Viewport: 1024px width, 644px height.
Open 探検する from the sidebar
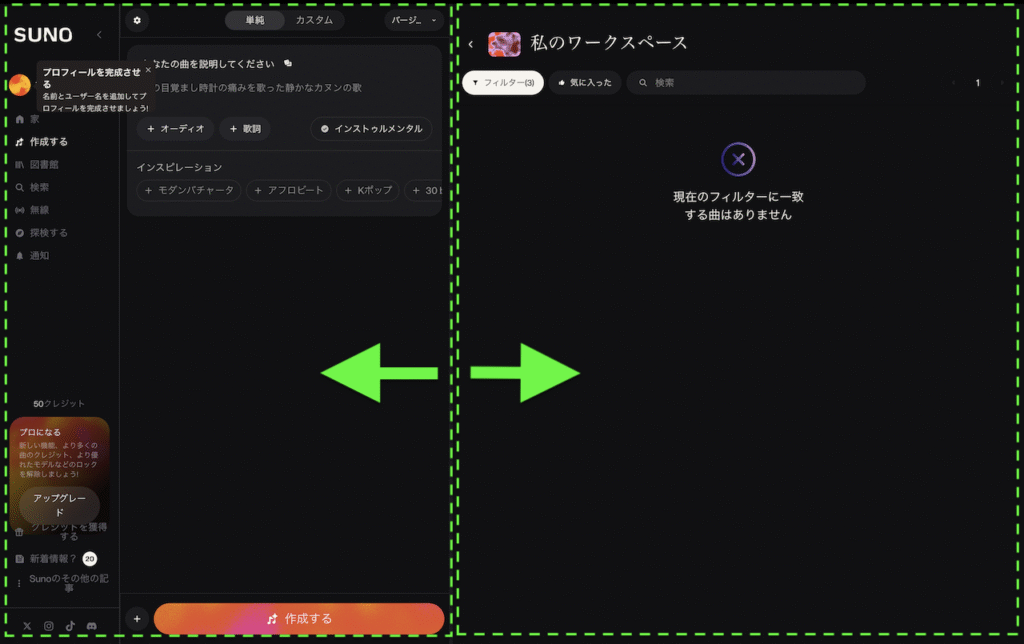(x=48, y=233)
